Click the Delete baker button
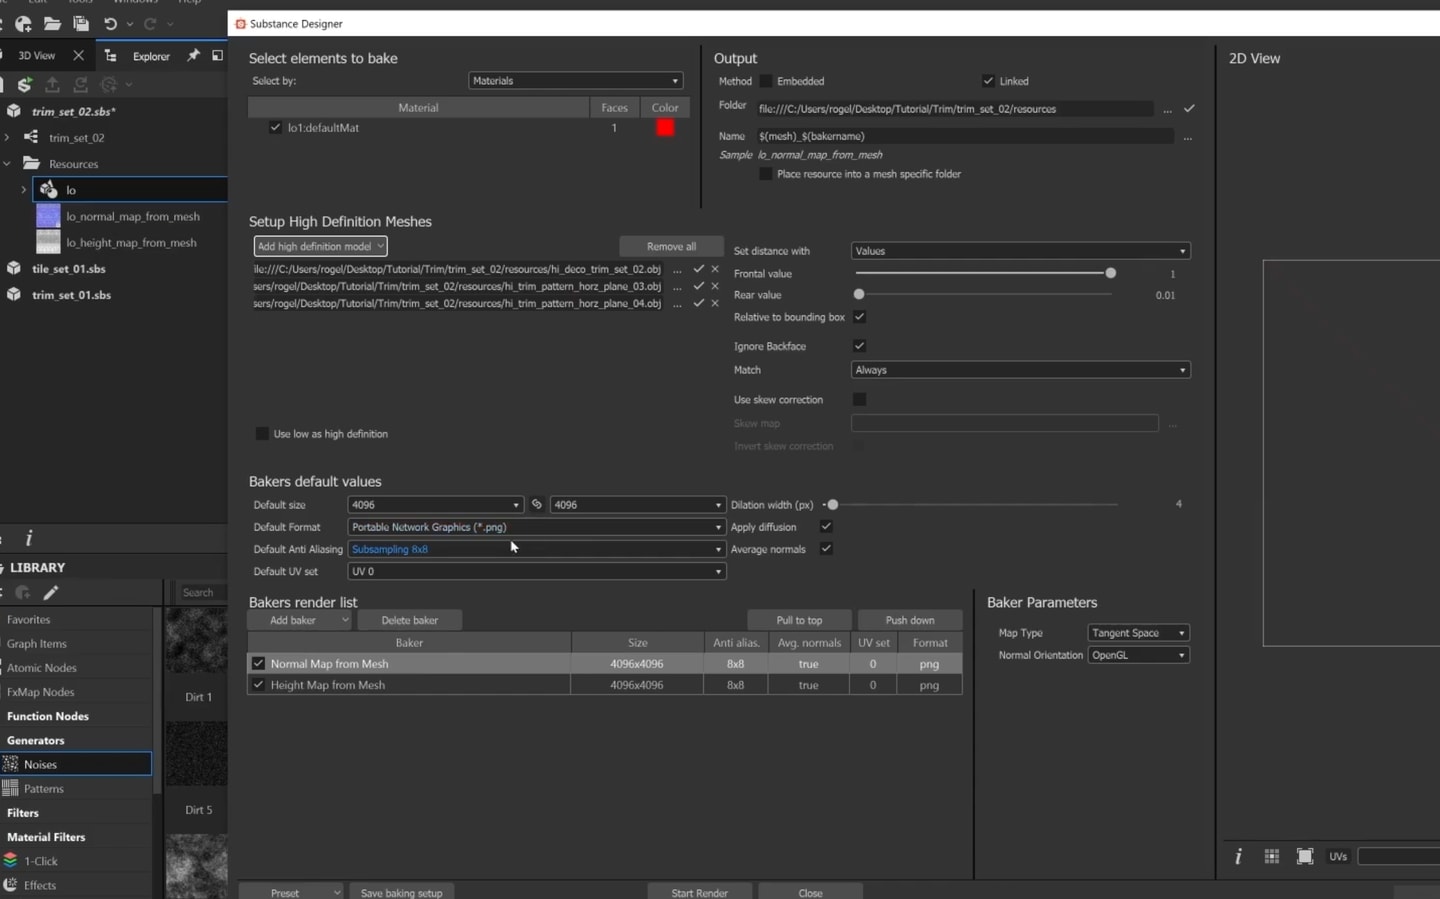 pyautogui.click(x=410, y=620)
